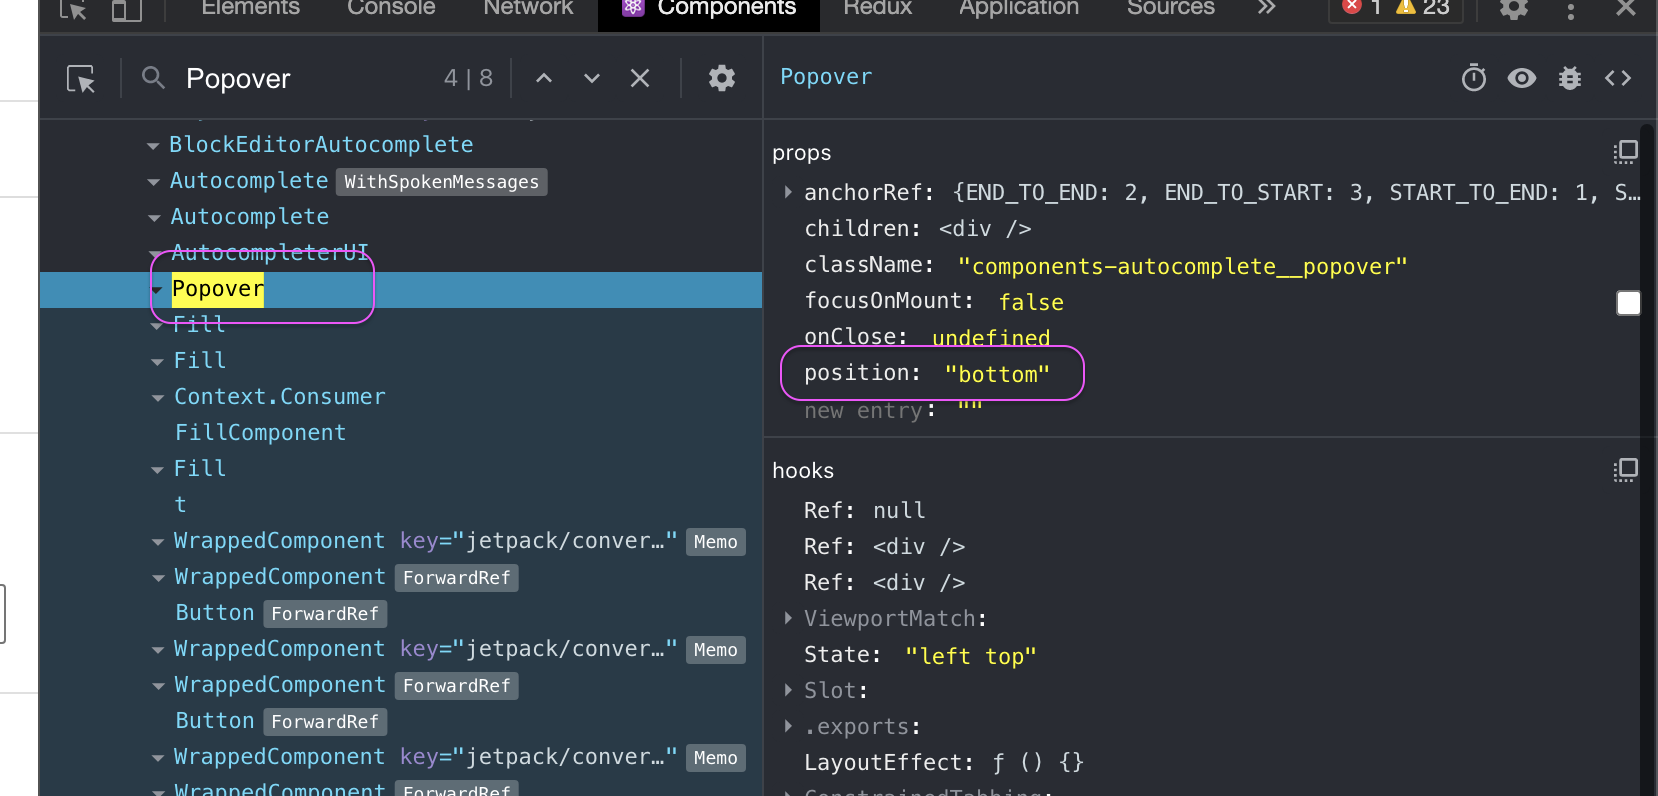
Task: Switch to the Network tab
Action: 528,8
